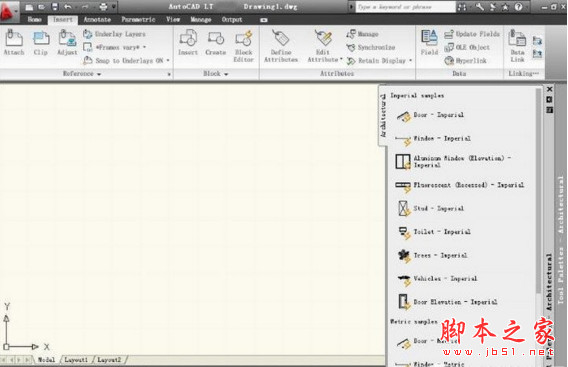Switch to the Annotate ribbon tab
This screenshot has width=568, height=367.
click(x=97, y=20)
